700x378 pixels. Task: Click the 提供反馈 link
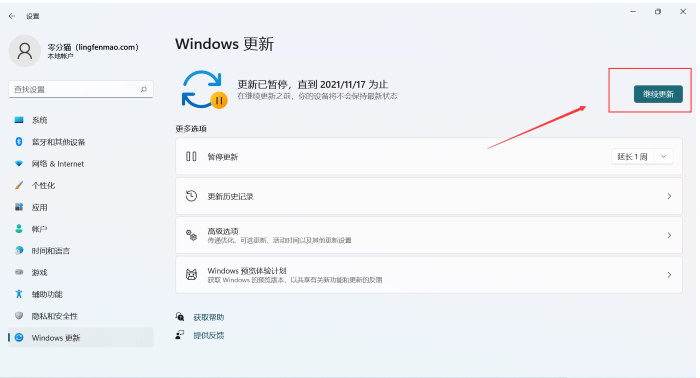pos(208,336)
